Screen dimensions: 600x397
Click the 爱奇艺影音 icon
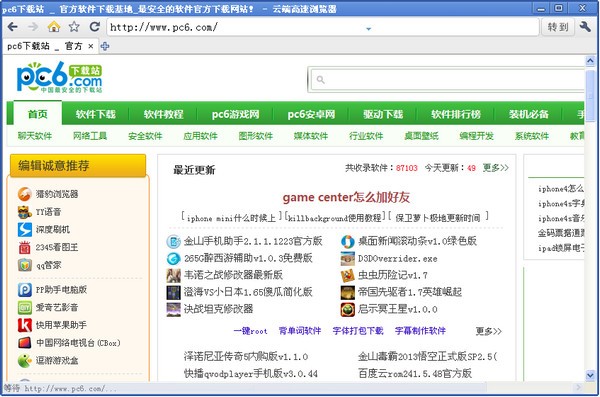[x=24, y=307]
